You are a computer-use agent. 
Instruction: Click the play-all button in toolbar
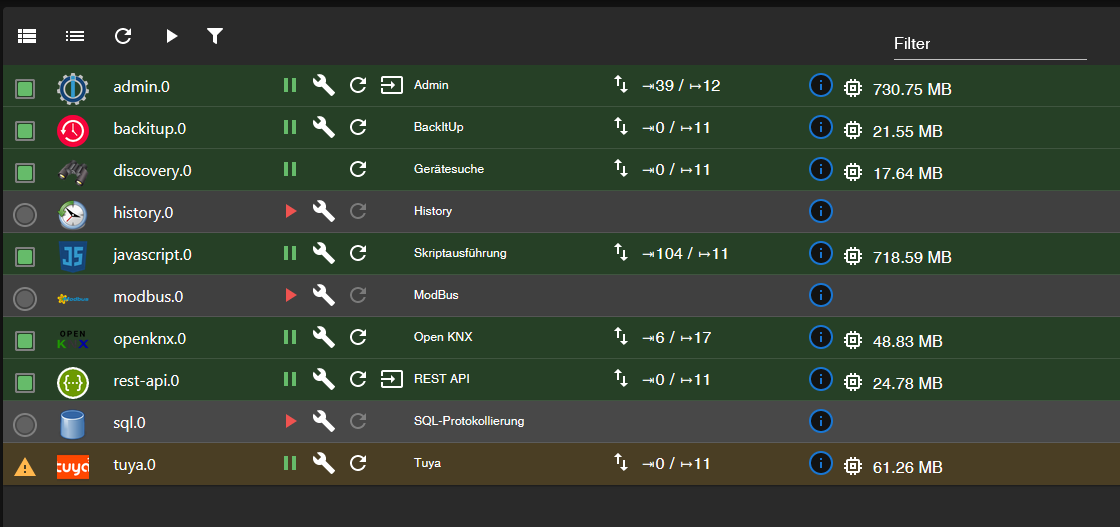(171, 36)
